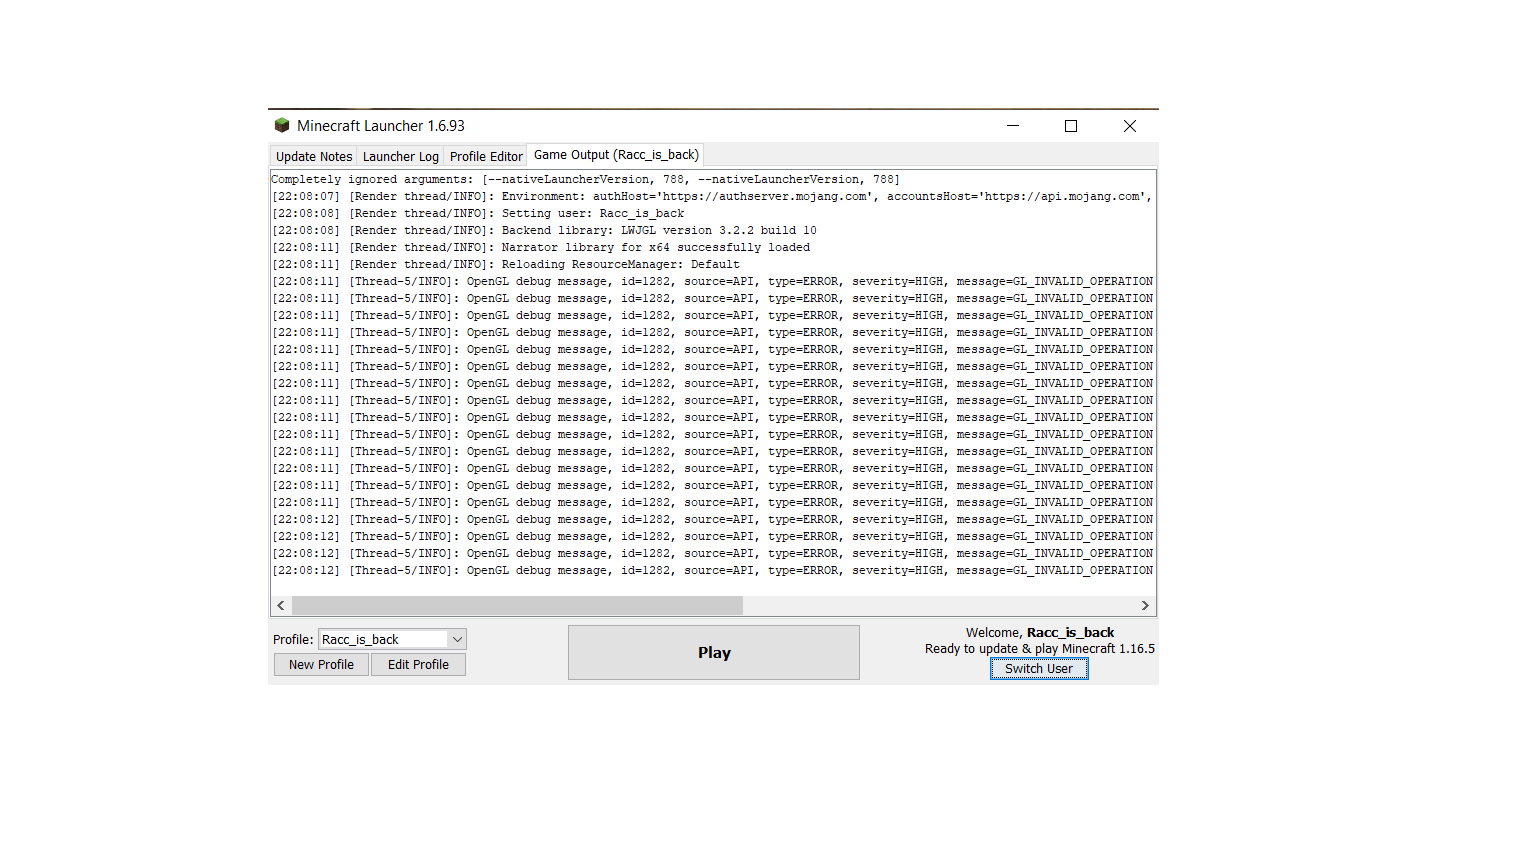
Task: Click the 'Environment: authHost' log line
Action: 712,197
